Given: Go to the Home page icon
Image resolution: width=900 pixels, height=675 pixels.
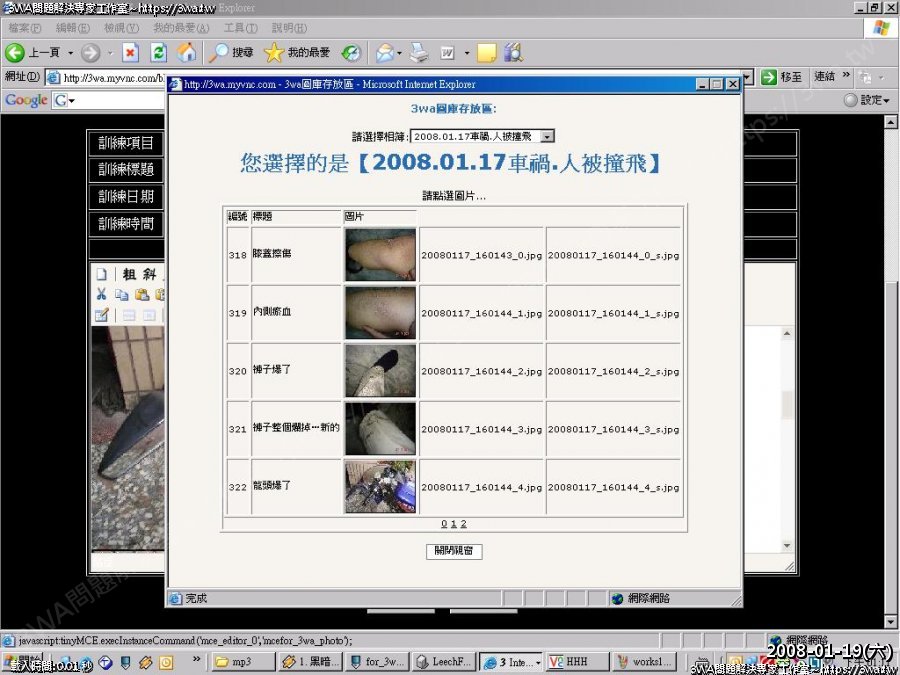Looking at the screenshot, I should coord(186,52).
